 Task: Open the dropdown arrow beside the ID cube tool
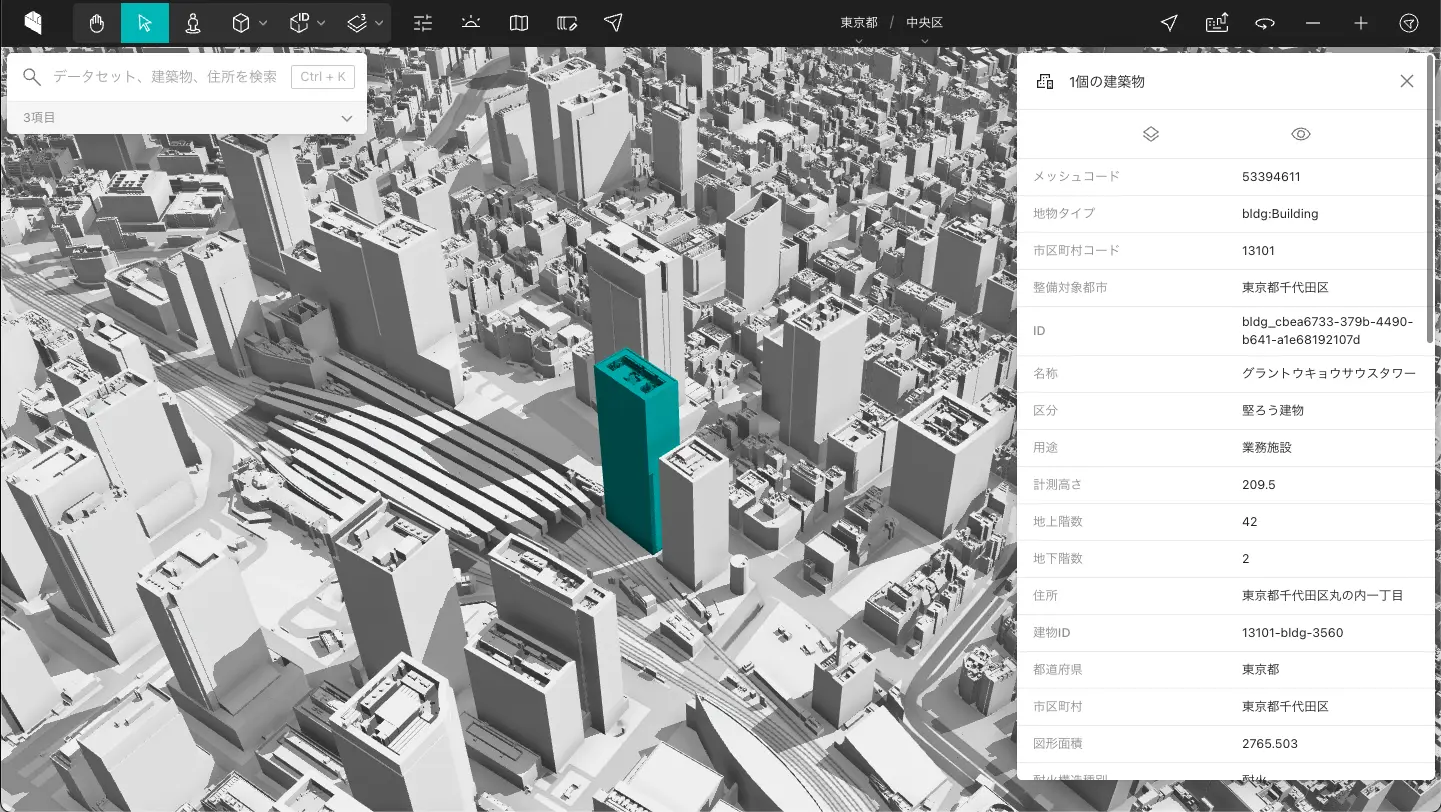click(x=322, y=23)
